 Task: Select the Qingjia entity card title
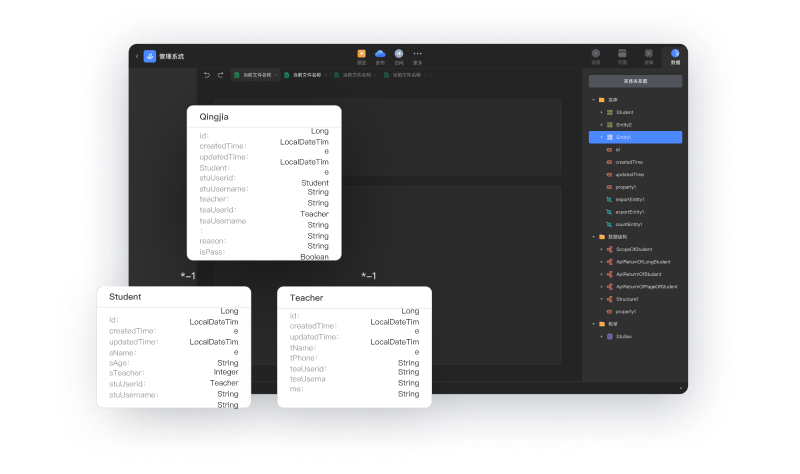coord(214,117)
